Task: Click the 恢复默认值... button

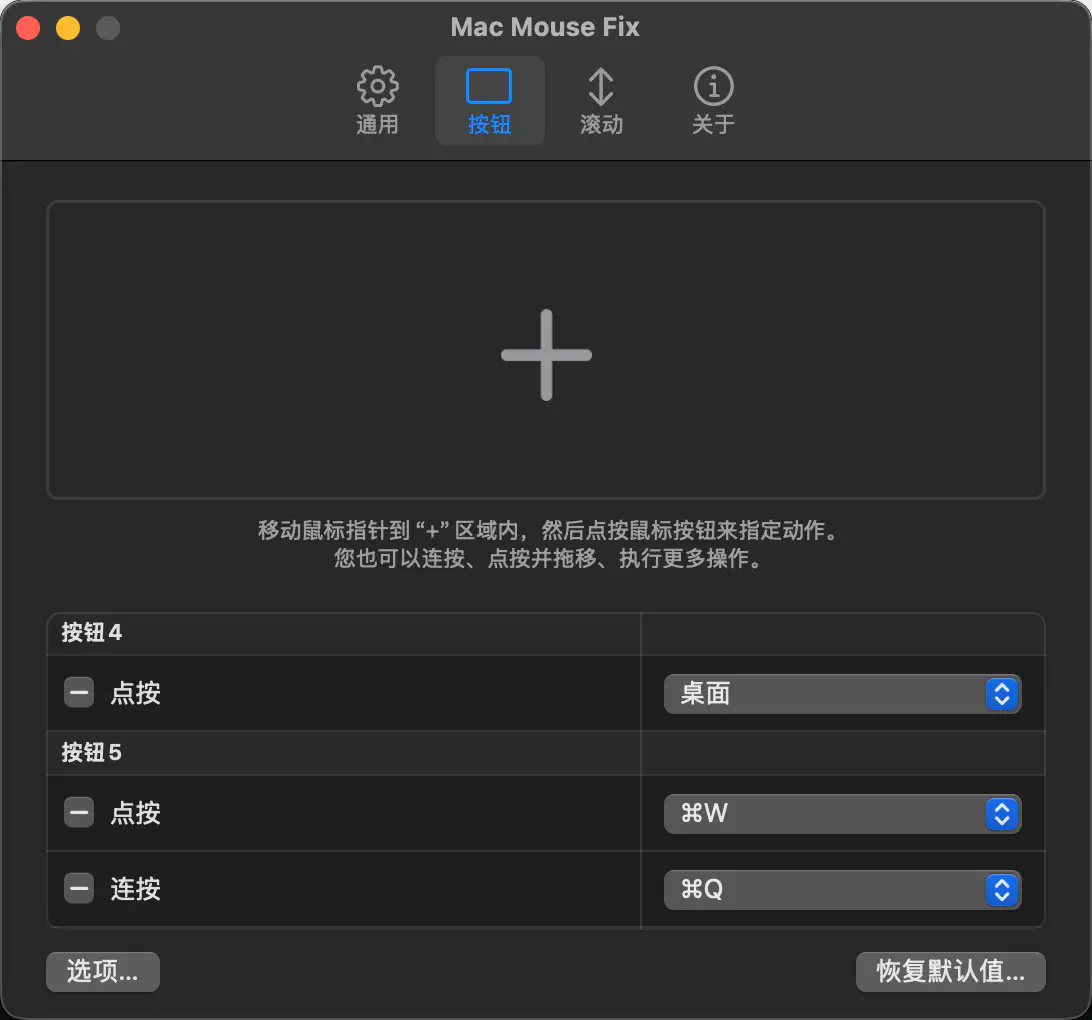Action: pos(950,971)
